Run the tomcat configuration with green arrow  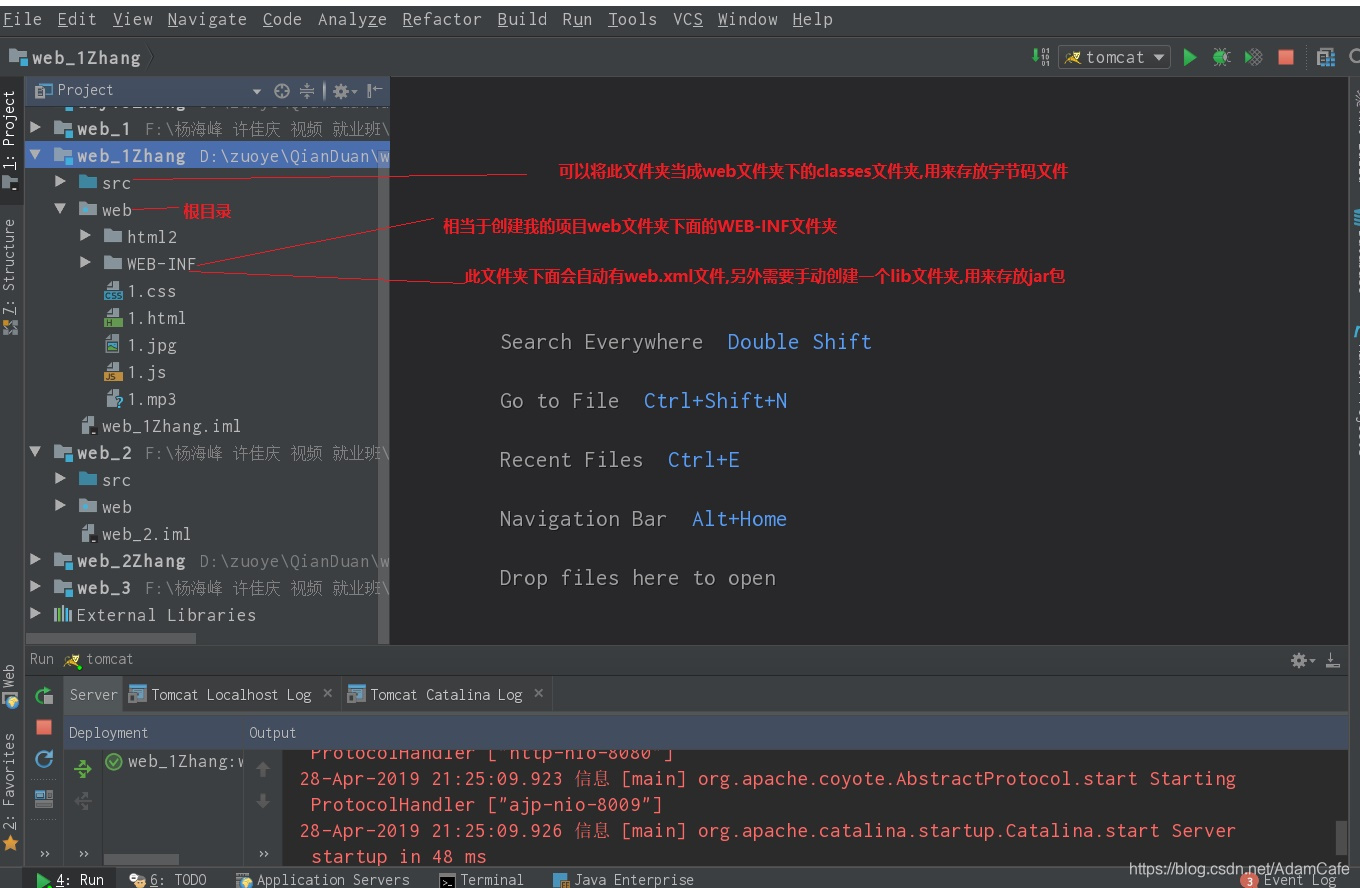tap(1190, 57)
